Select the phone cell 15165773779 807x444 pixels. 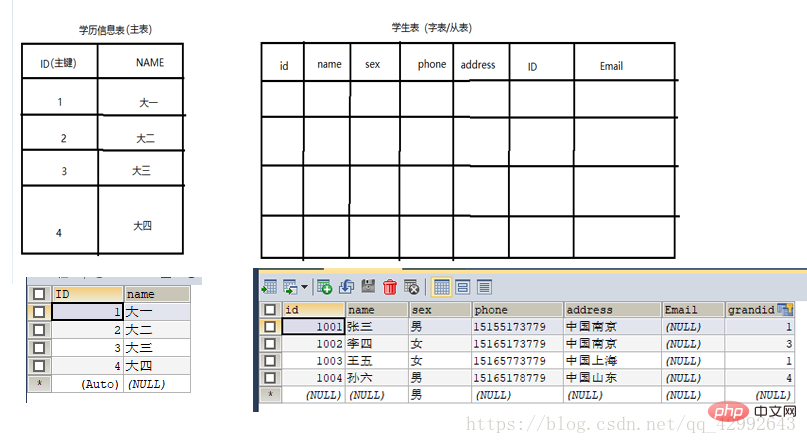point(517,360)
